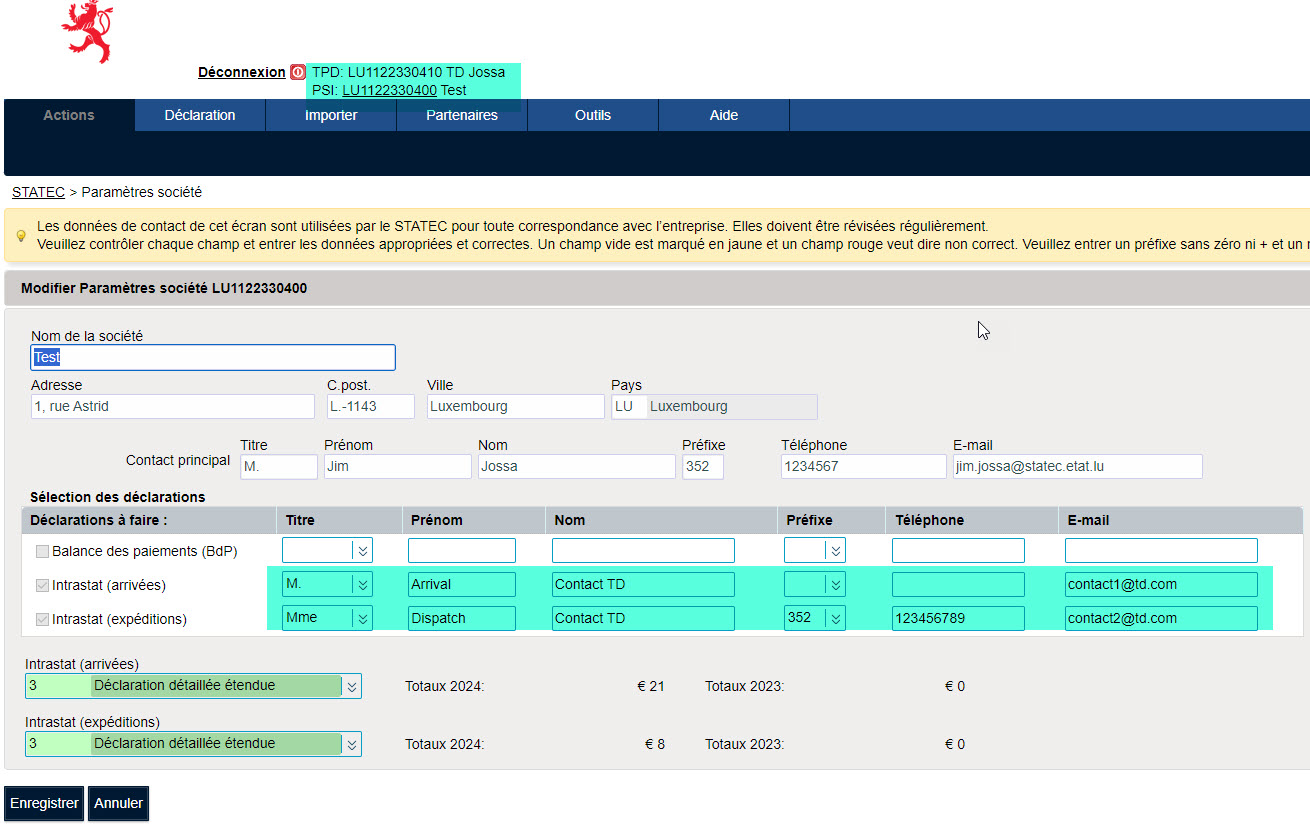Open the Importer menu
1310x833 pixels.
[x=331, y=115]
